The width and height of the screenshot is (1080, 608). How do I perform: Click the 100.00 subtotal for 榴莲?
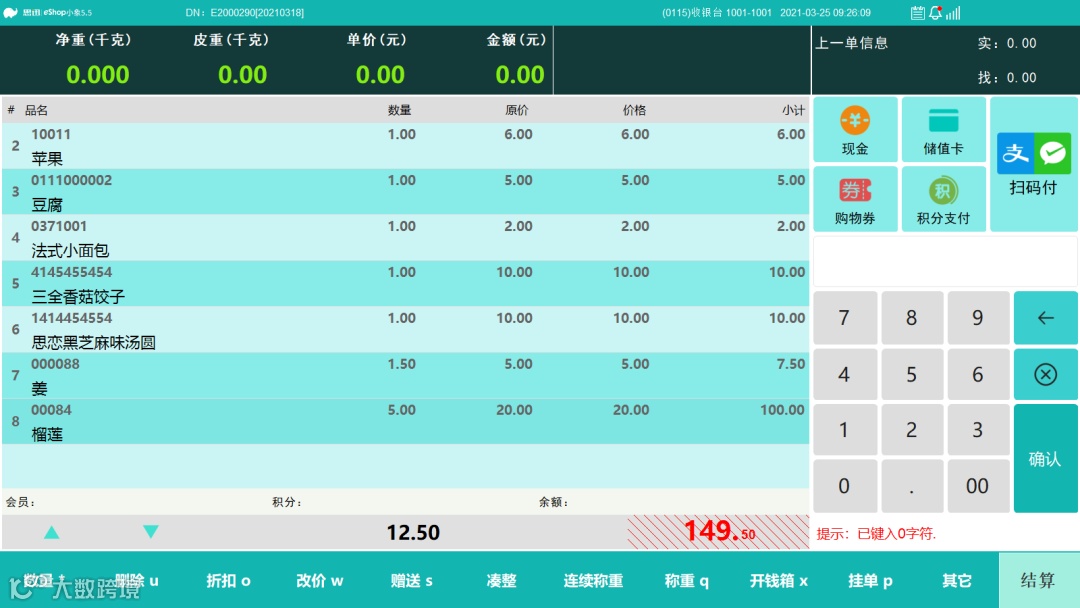(782, 410)
